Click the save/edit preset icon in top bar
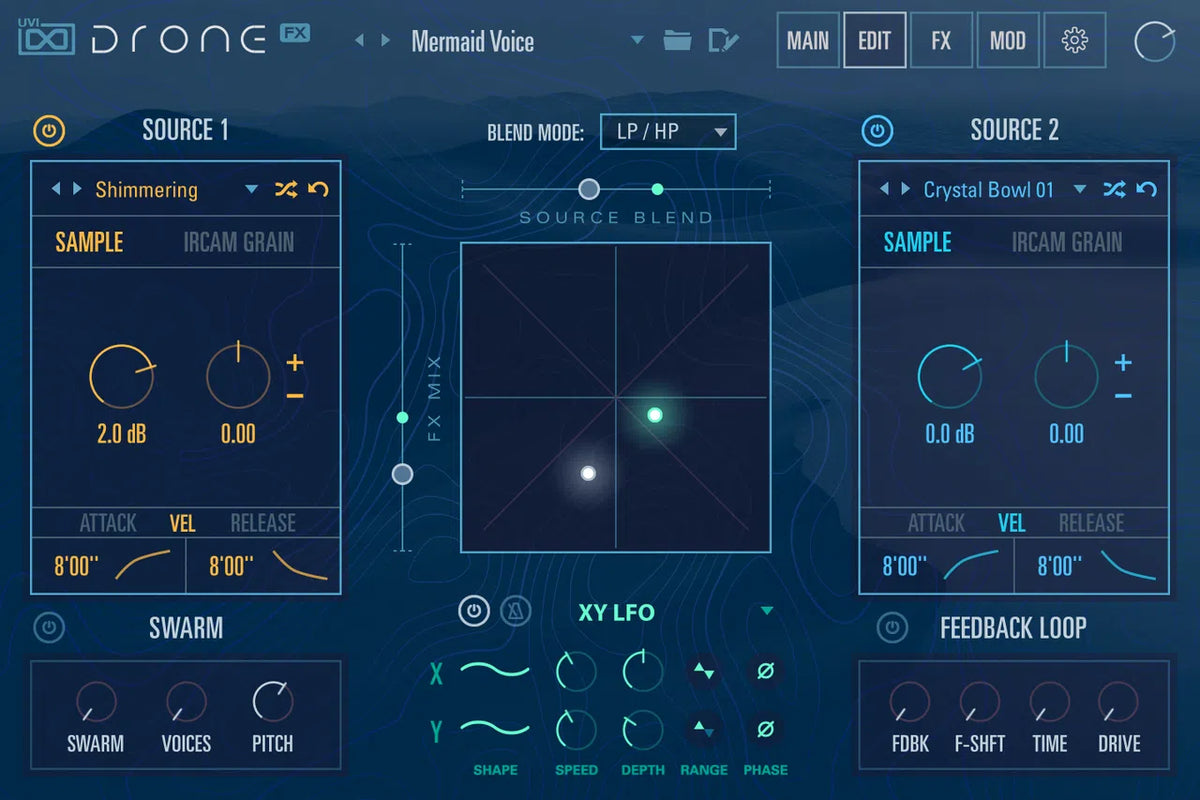Viewport: 1200px width, 800px height. pyautogui.click(x=725, y=40)
